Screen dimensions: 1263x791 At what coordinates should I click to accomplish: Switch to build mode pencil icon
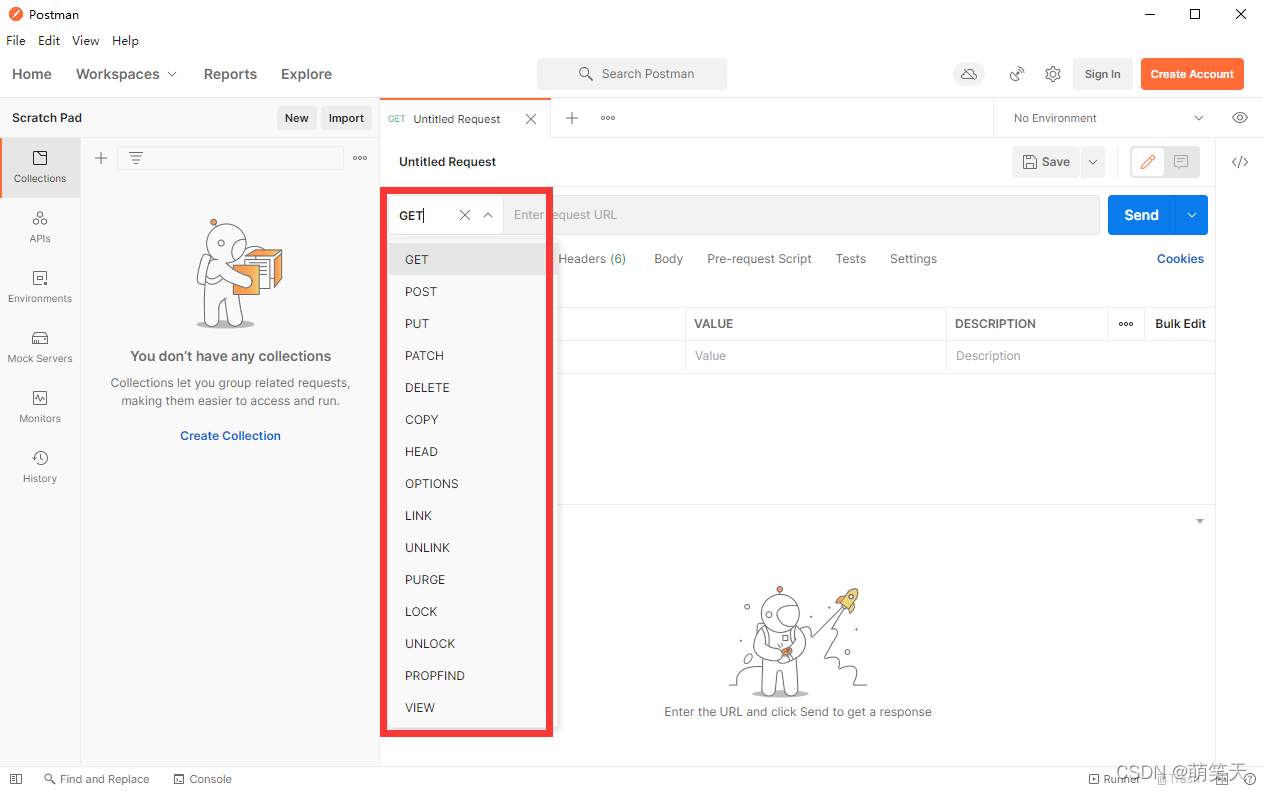[x=1148, y=162]
